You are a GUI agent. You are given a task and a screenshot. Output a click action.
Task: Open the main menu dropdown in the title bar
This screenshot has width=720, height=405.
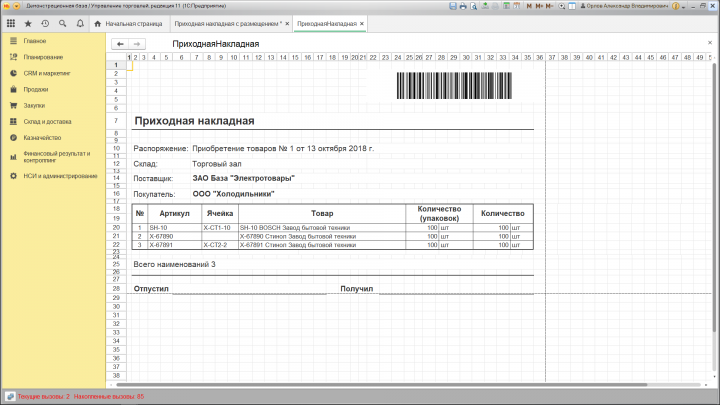(x=17, y=6)
